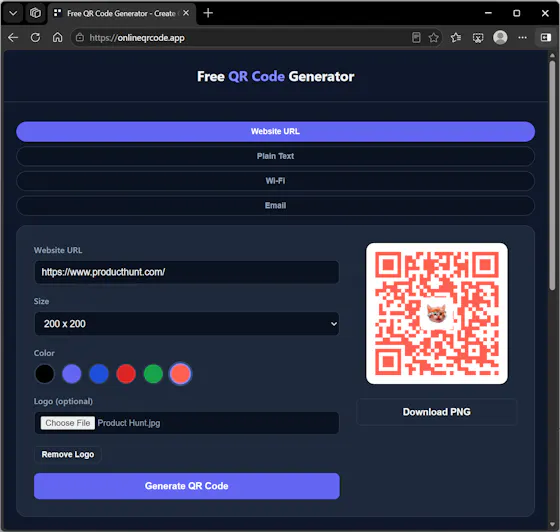Screen dimensions: 560x532
Task: Choose the black color swatch
Action: [x=45, y=374]
